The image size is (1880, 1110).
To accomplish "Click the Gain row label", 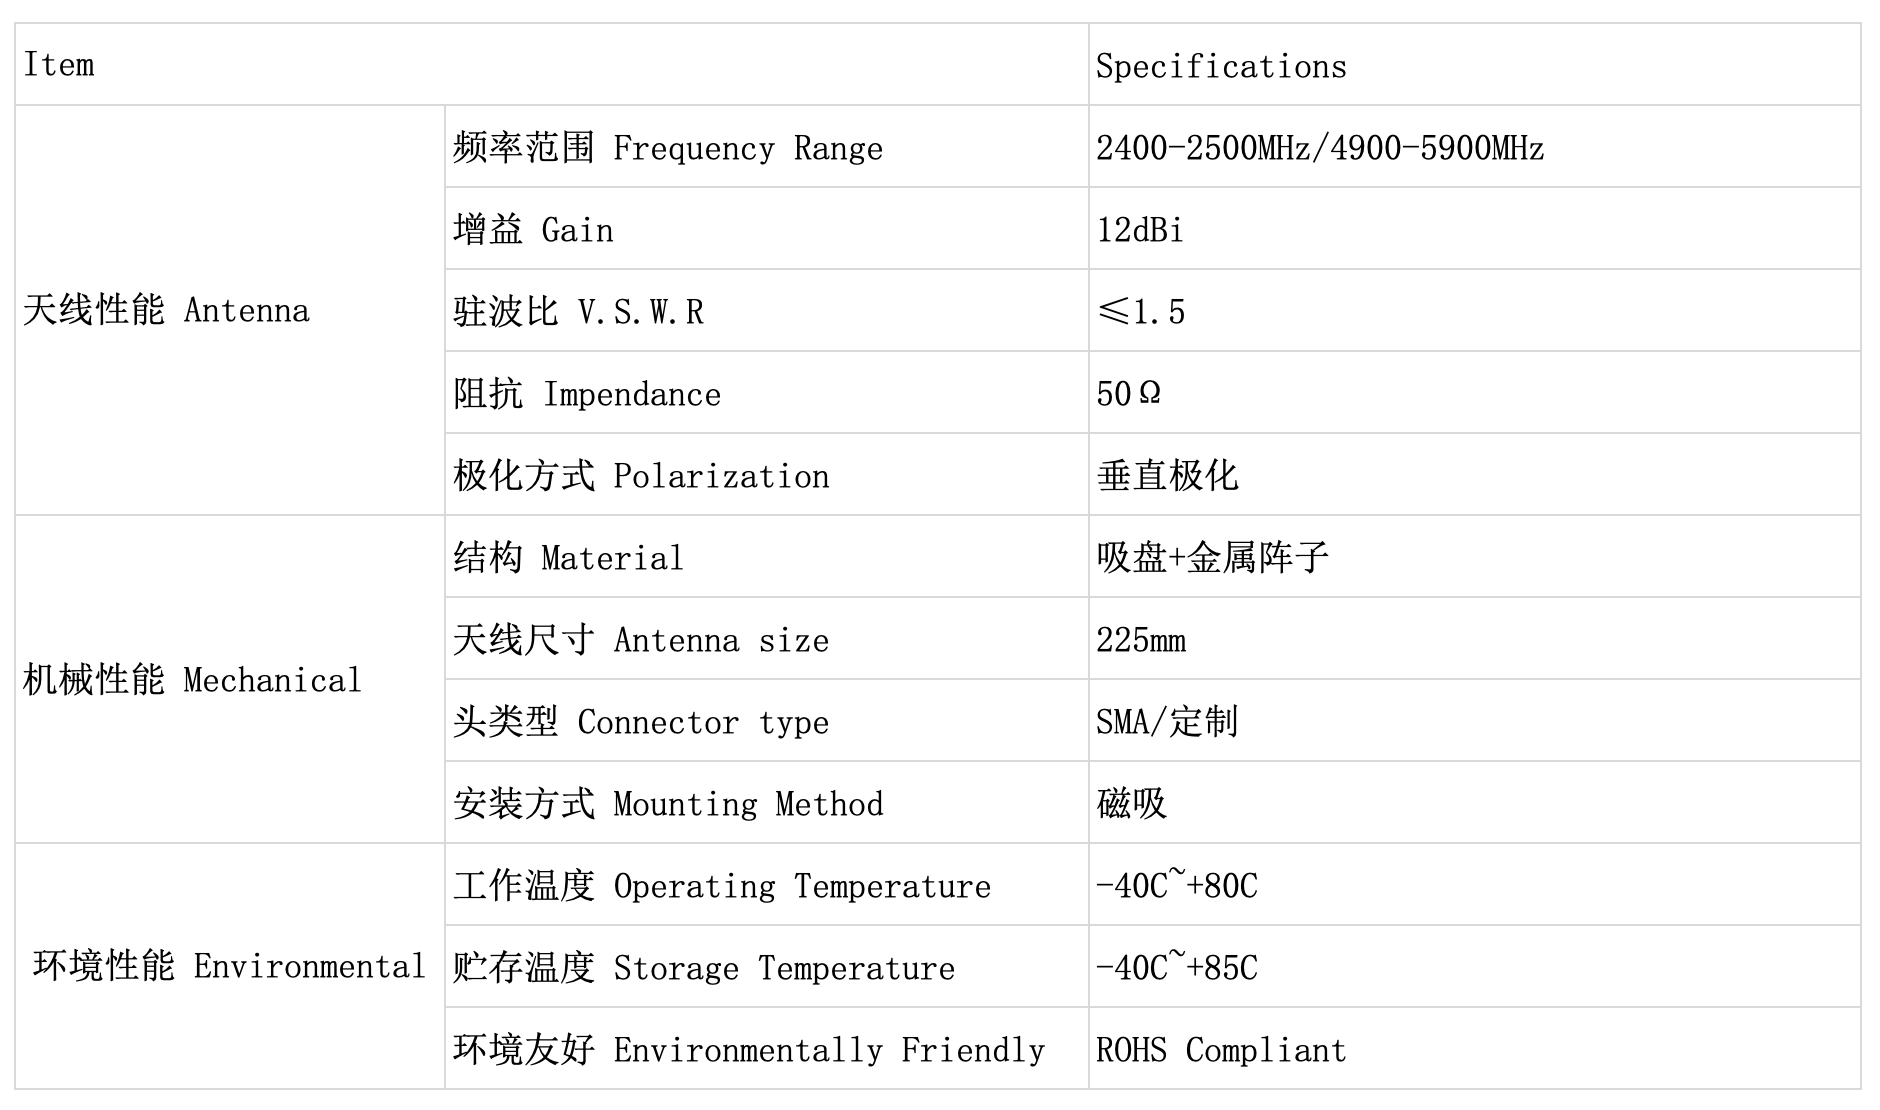I will [x=767, y=228].
